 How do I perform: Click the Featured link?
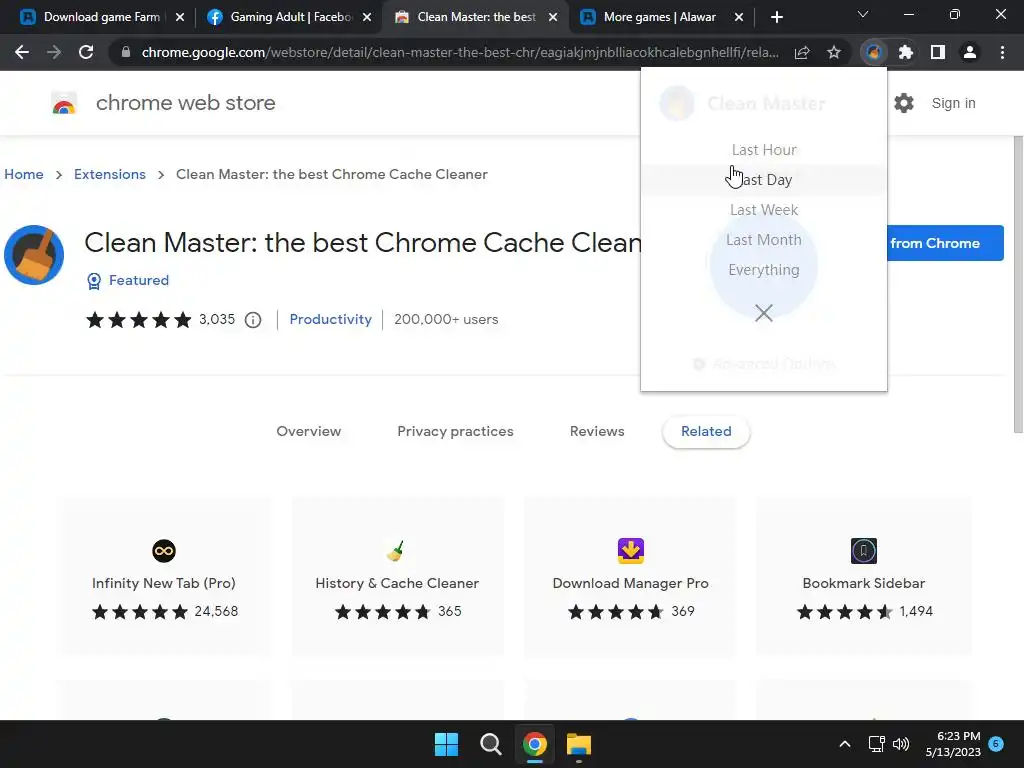(138, 280)
